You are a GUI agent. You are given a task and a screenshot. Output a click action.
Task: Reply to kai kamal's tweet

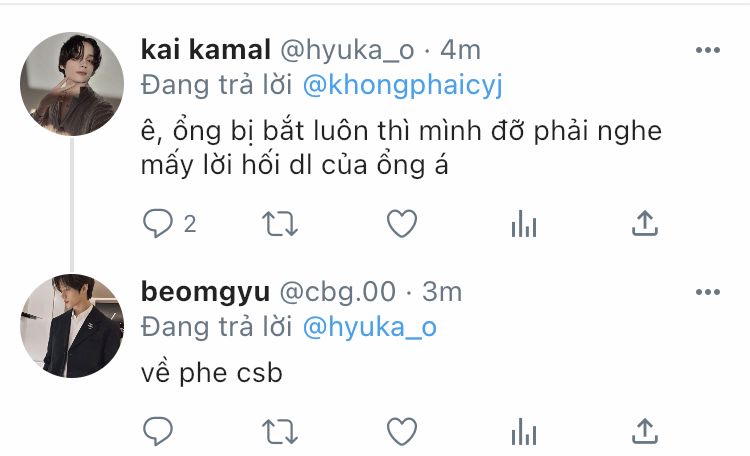point(158,223)
